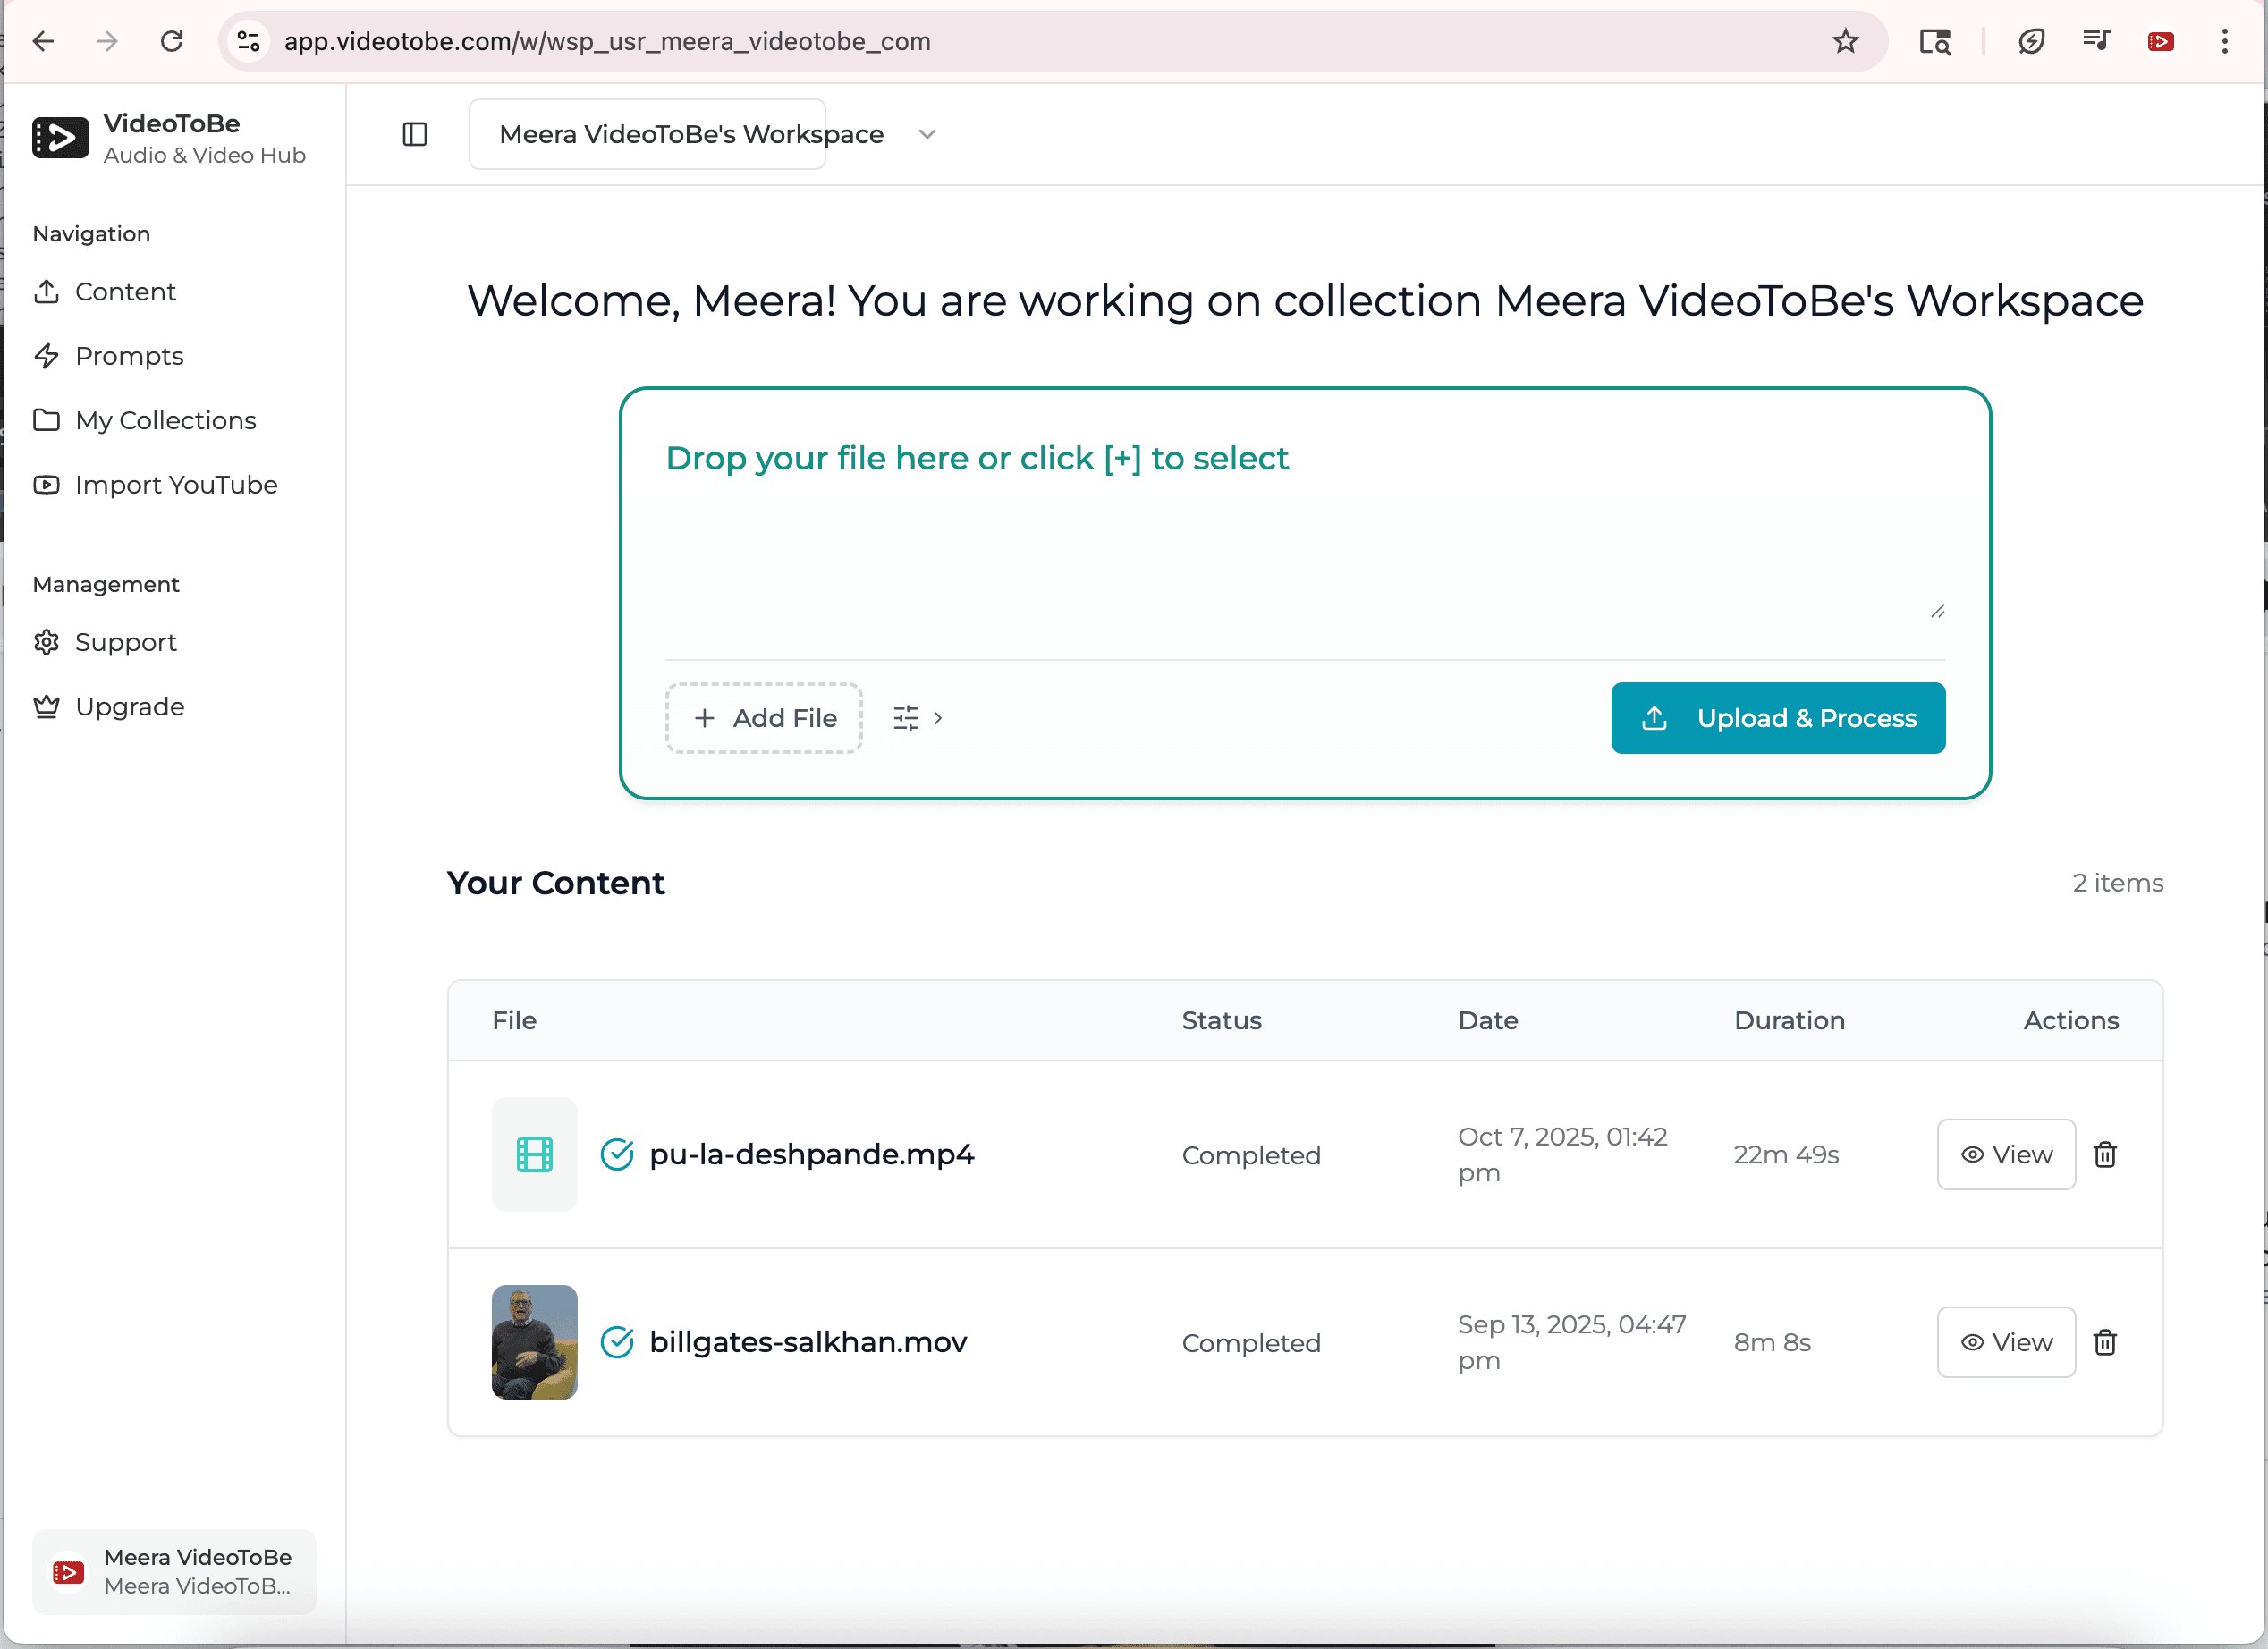The height and width of the screenshot is (1649, 2268).
Task: Click the Completed status check for pu-la-deshpande.mp4
Action: (x=618, y=1154)
